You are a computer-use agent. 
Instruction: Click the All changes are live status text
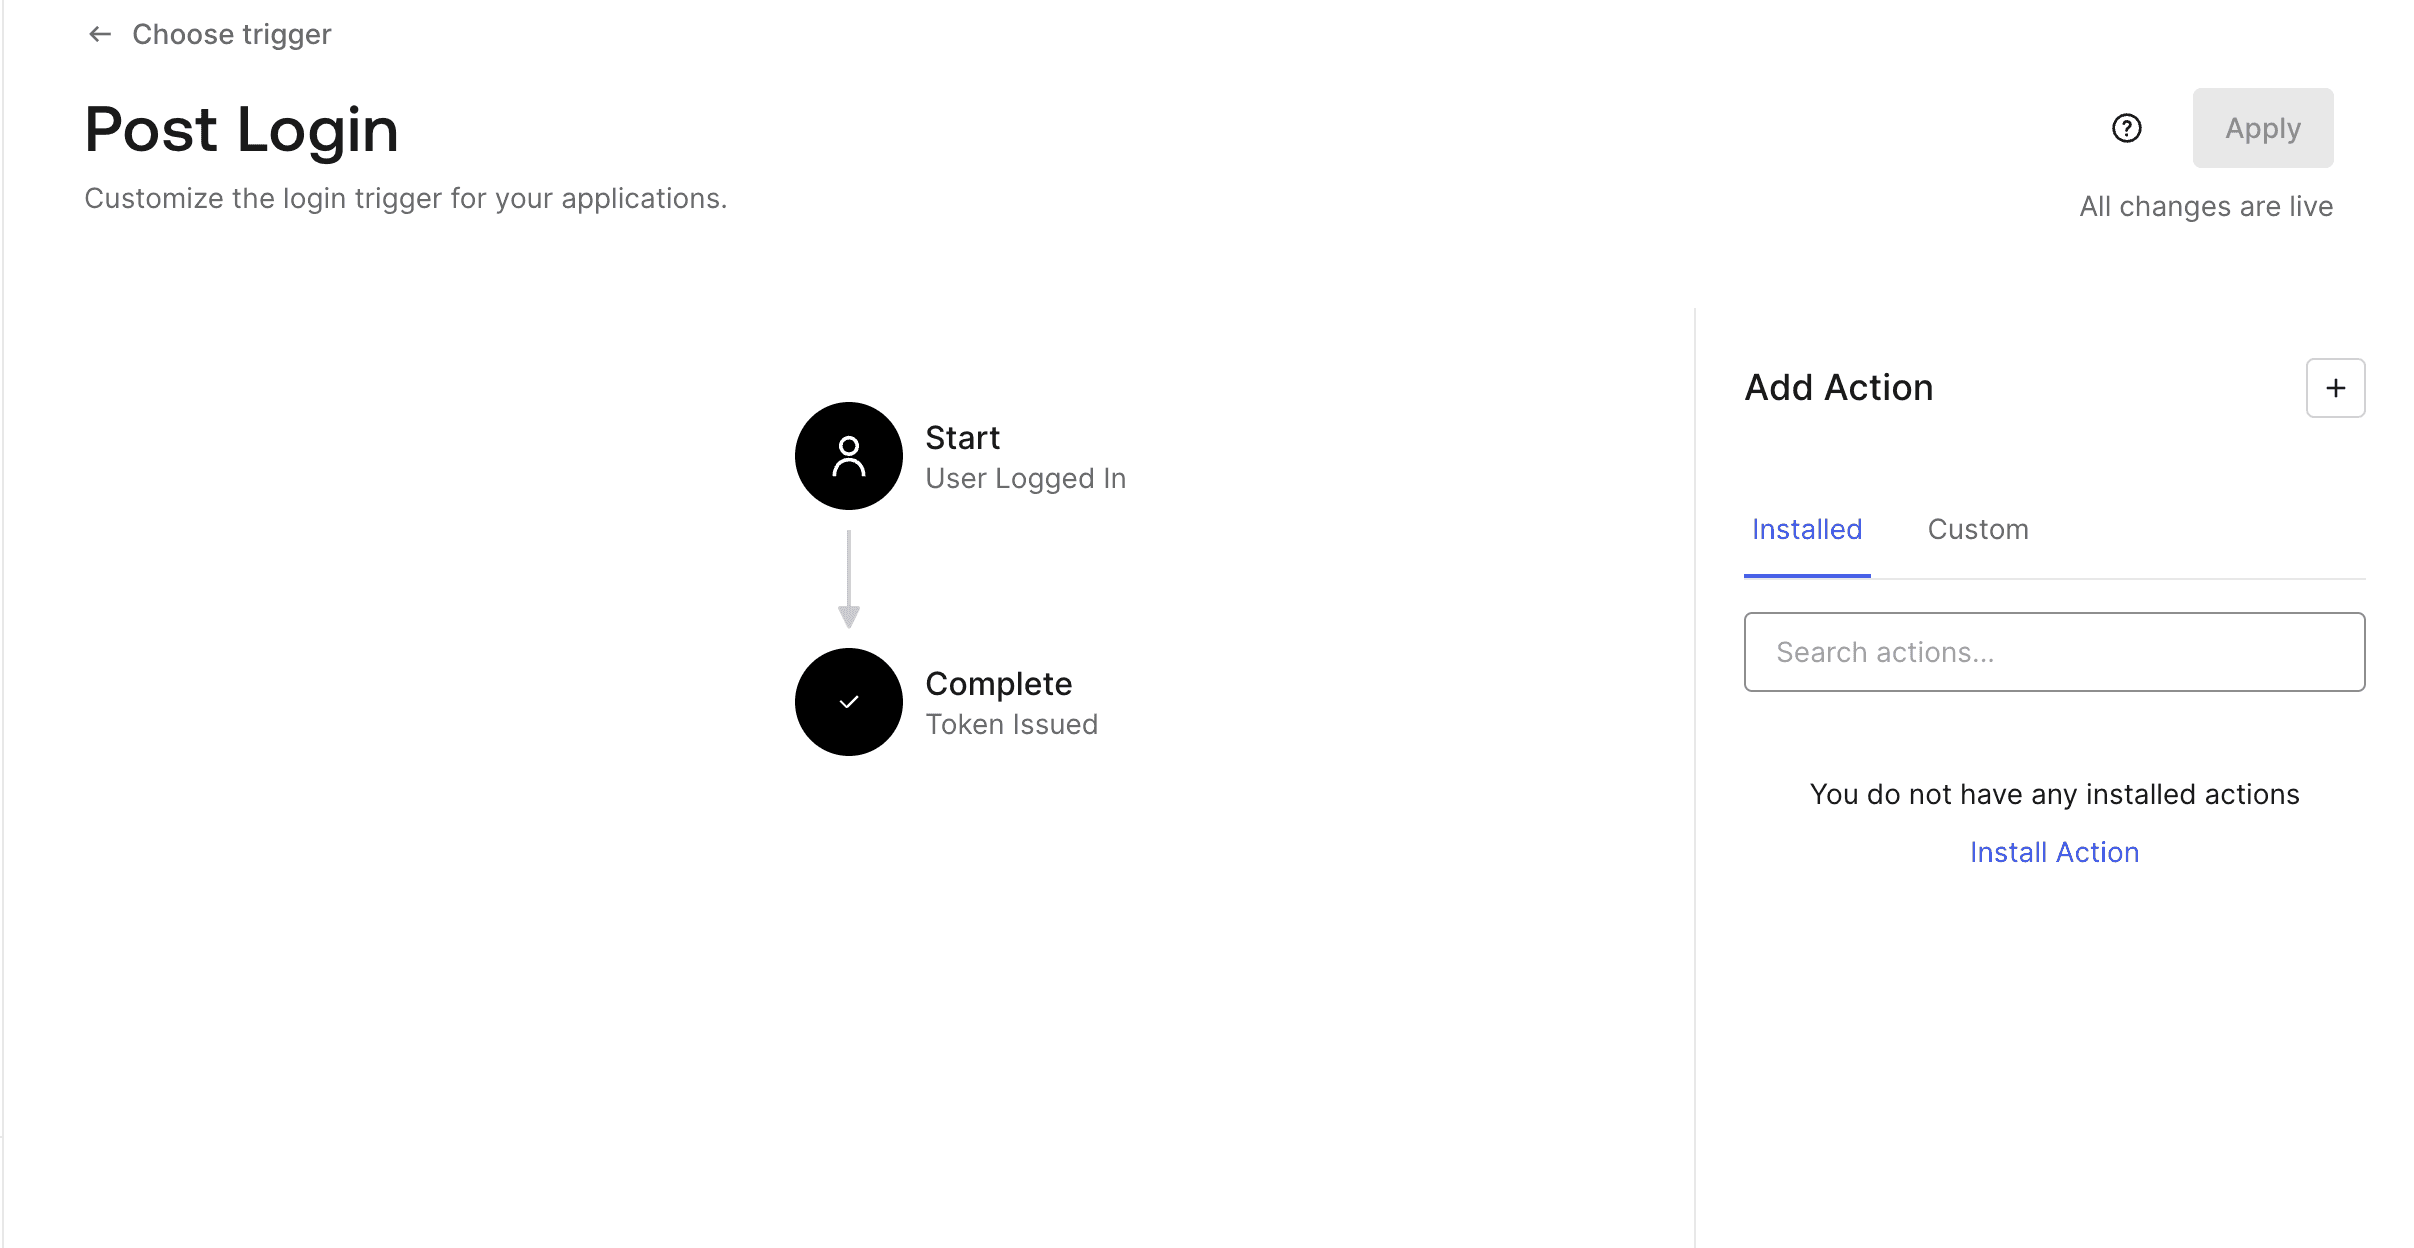(2205, 206)
